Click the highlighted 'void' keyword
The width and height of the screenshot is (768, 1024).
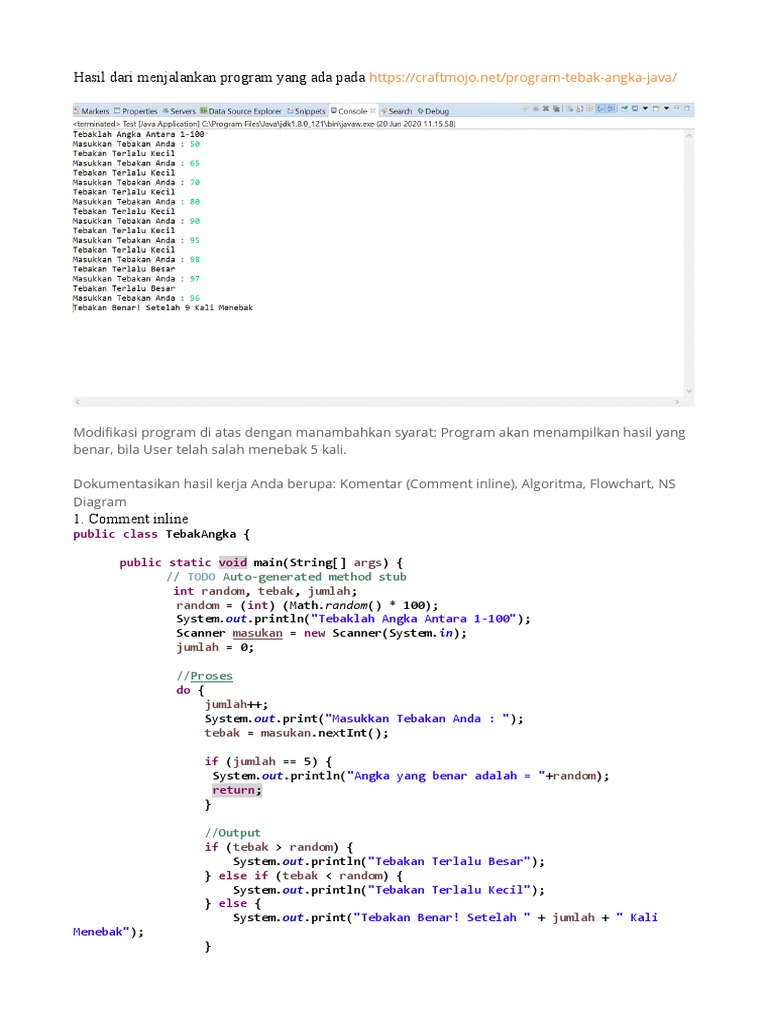click(232, 562)
